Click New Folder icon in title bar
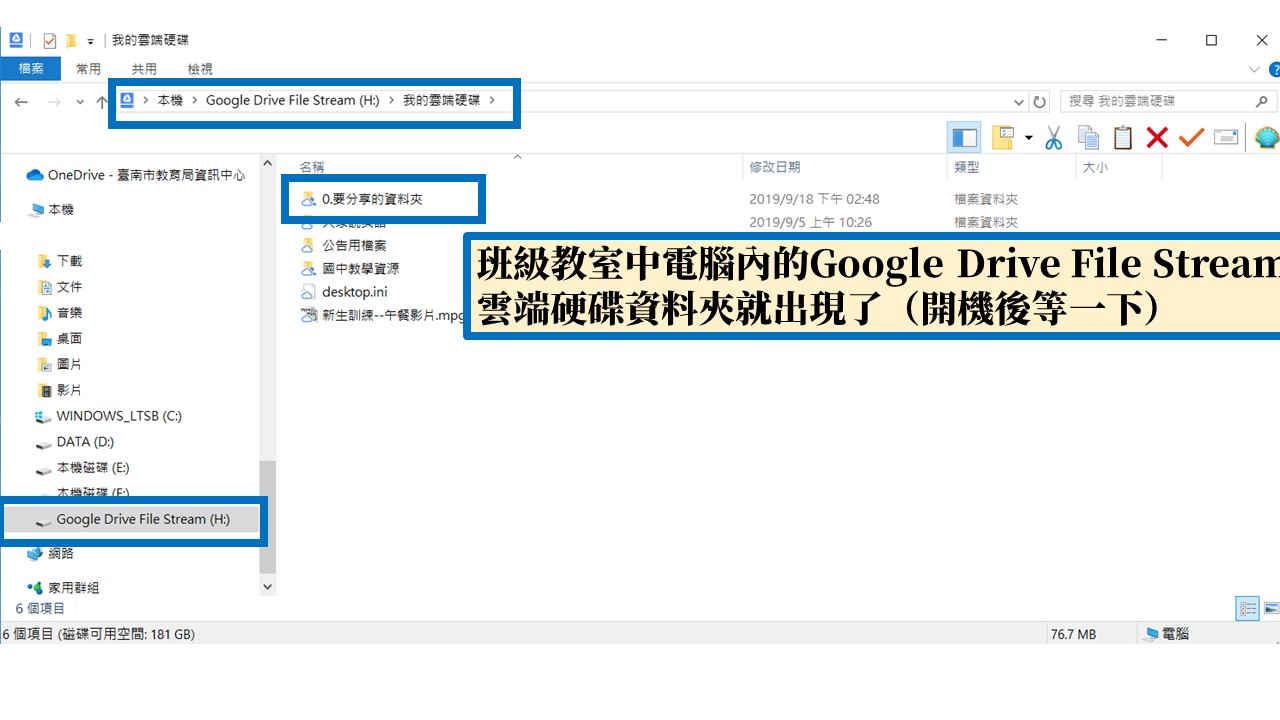The image size is (1280, 720). click(x=71, y=41)
